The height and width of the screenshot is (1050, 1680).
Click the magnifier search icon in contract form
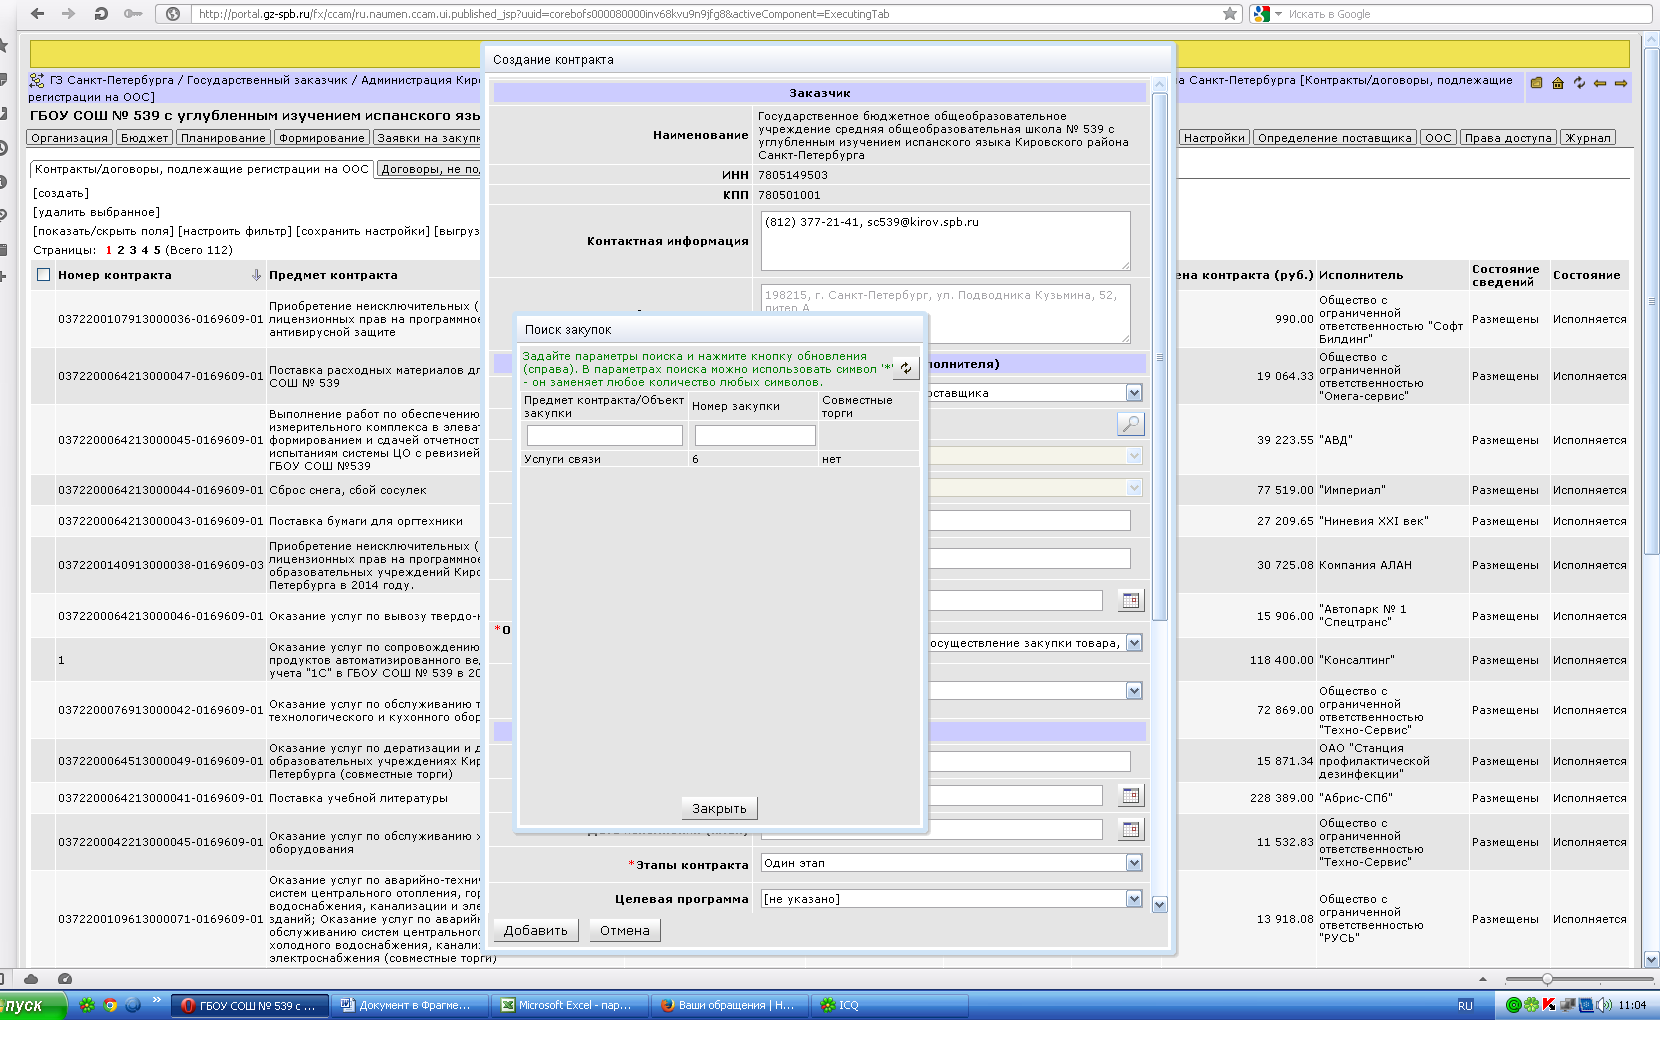point(1130,425)
